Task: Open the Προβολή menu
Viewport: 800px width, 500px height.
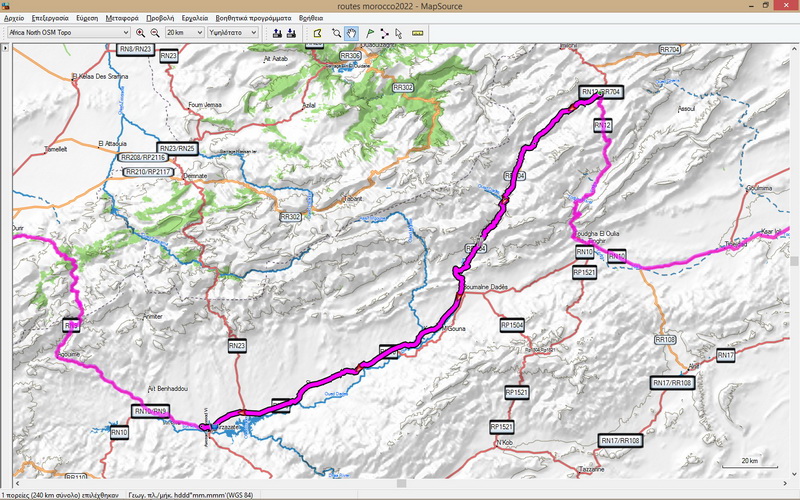Action: (x=160, y=18)
